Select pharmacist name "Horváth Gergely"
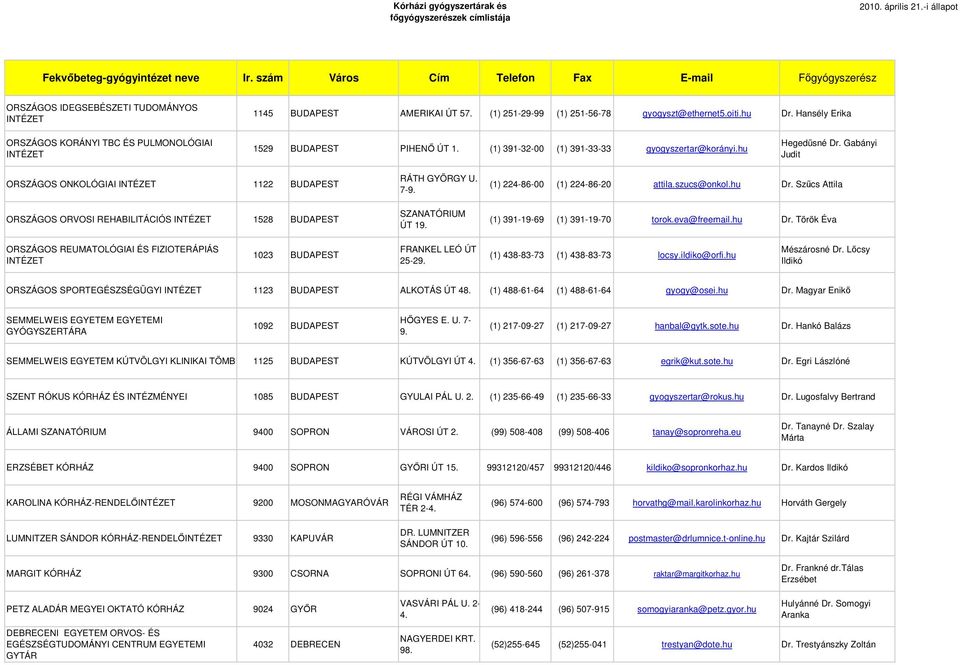960x665 pixels. 814,503
